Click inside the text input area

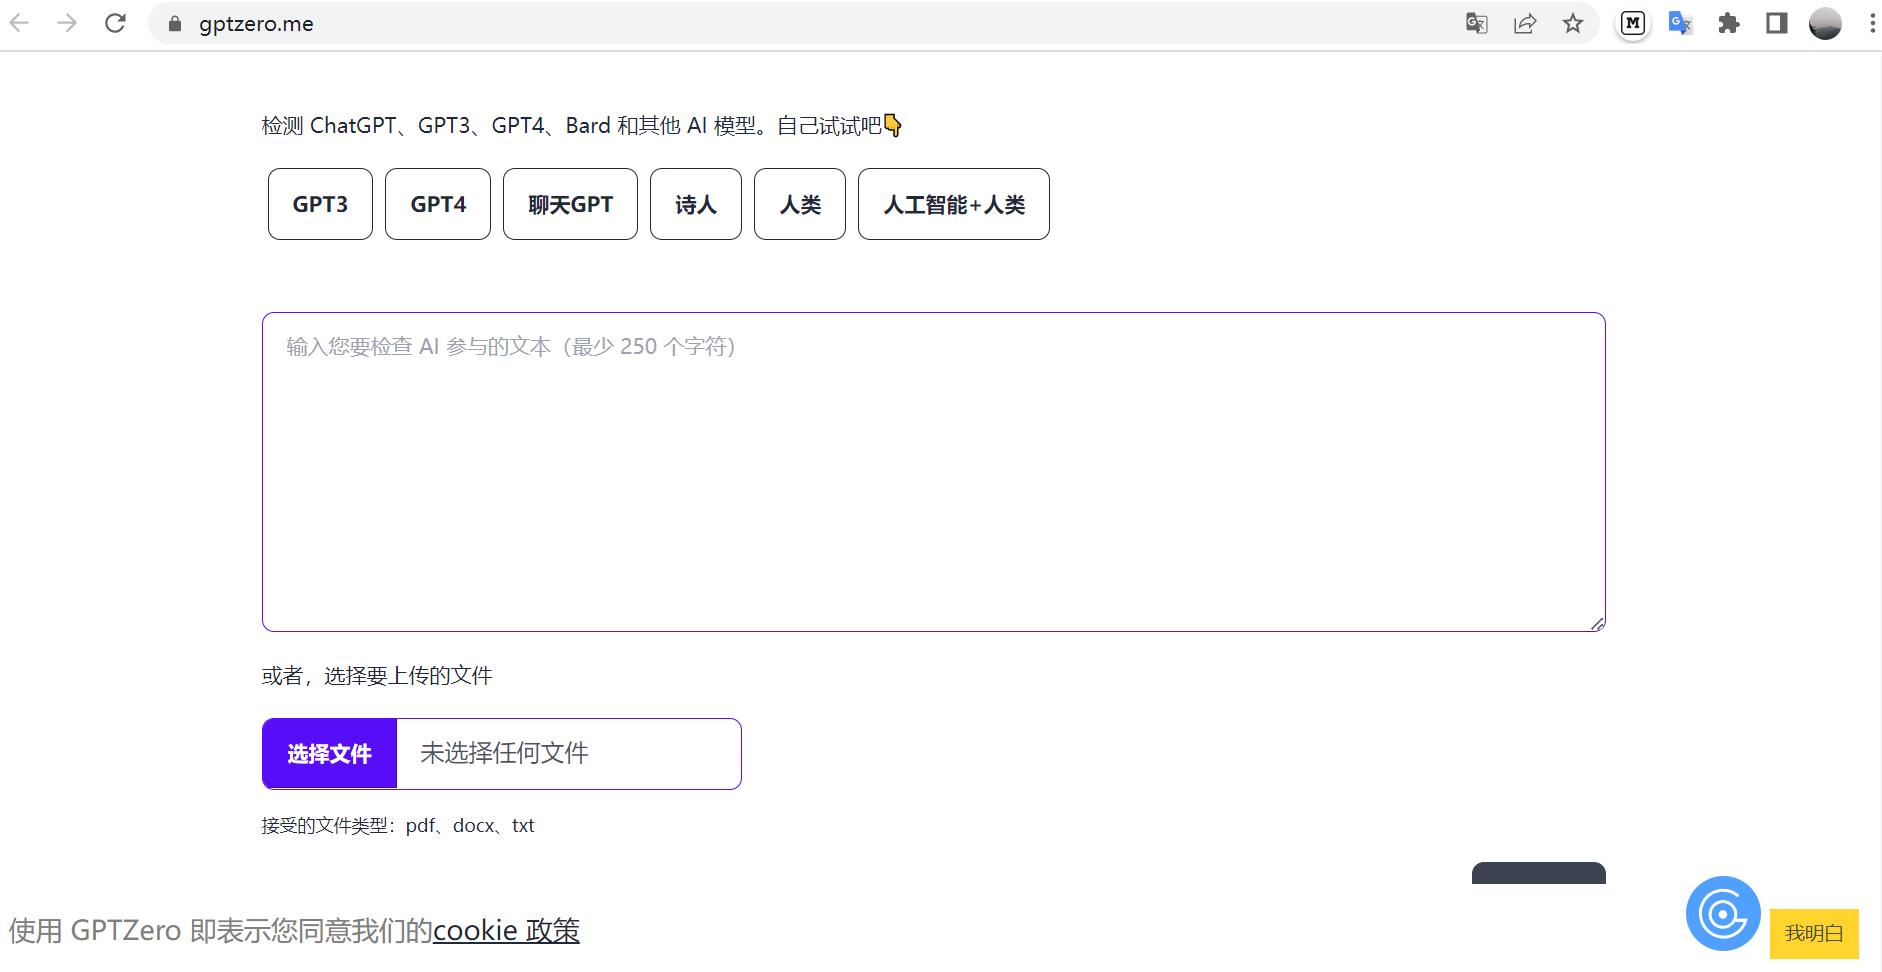[930, 470]
